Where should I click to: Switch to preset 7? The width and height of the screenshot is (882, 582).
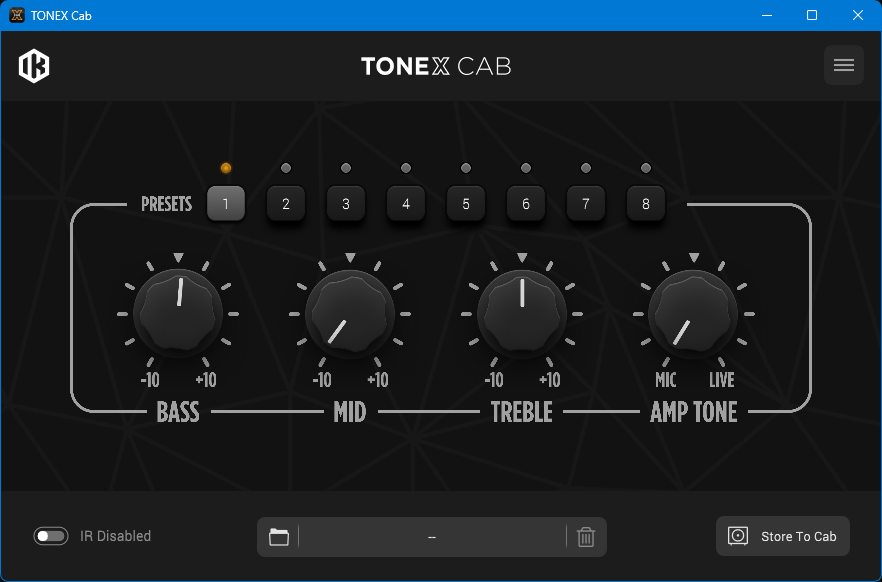[x=586, y=204]
